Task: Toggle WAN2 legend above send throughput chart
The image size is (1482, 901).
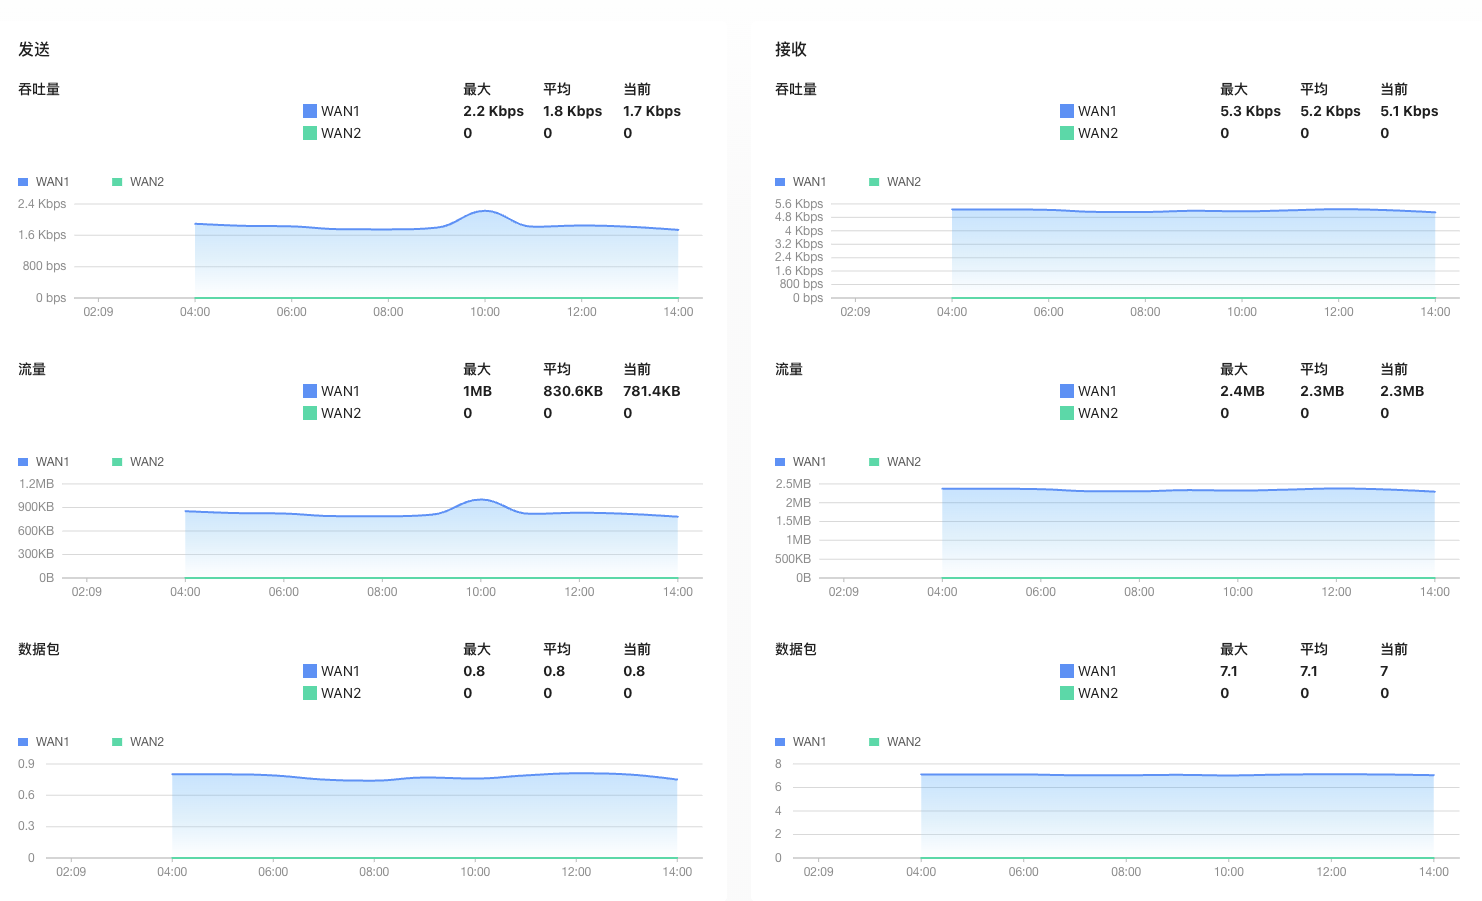Action: (138, 182)
